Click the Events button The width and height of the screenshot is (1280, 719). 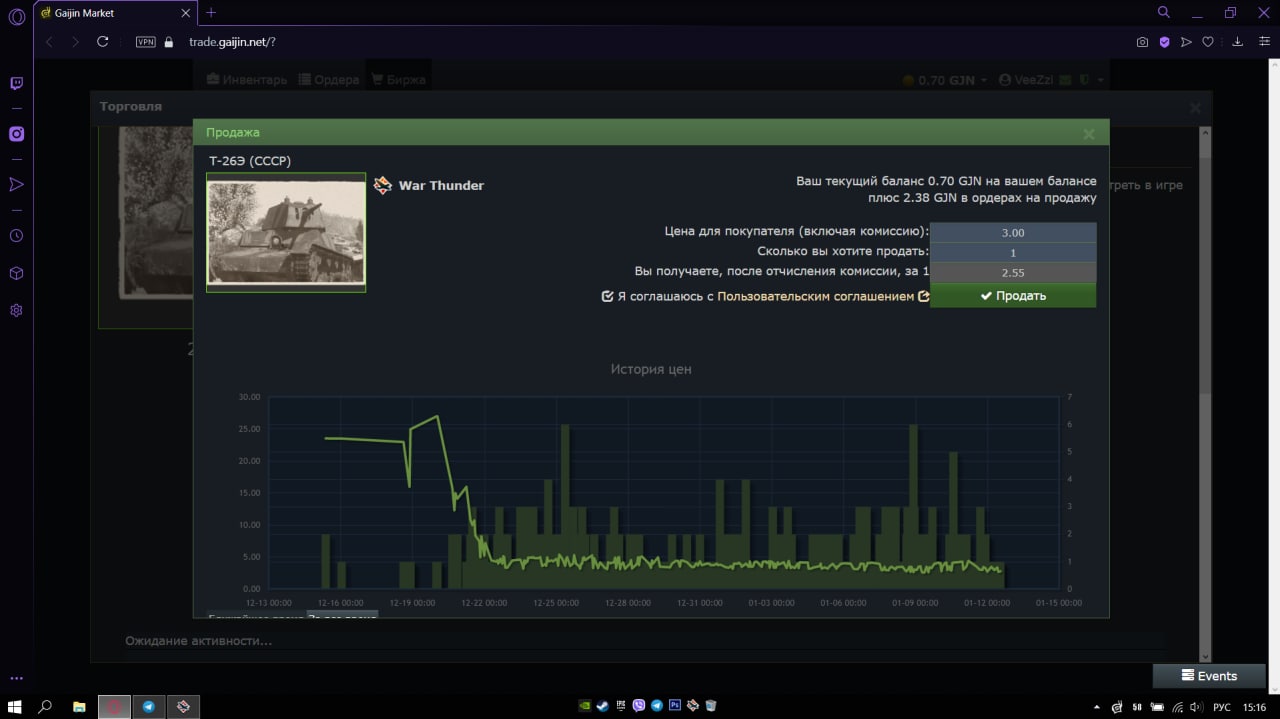tap(1208, 676)
